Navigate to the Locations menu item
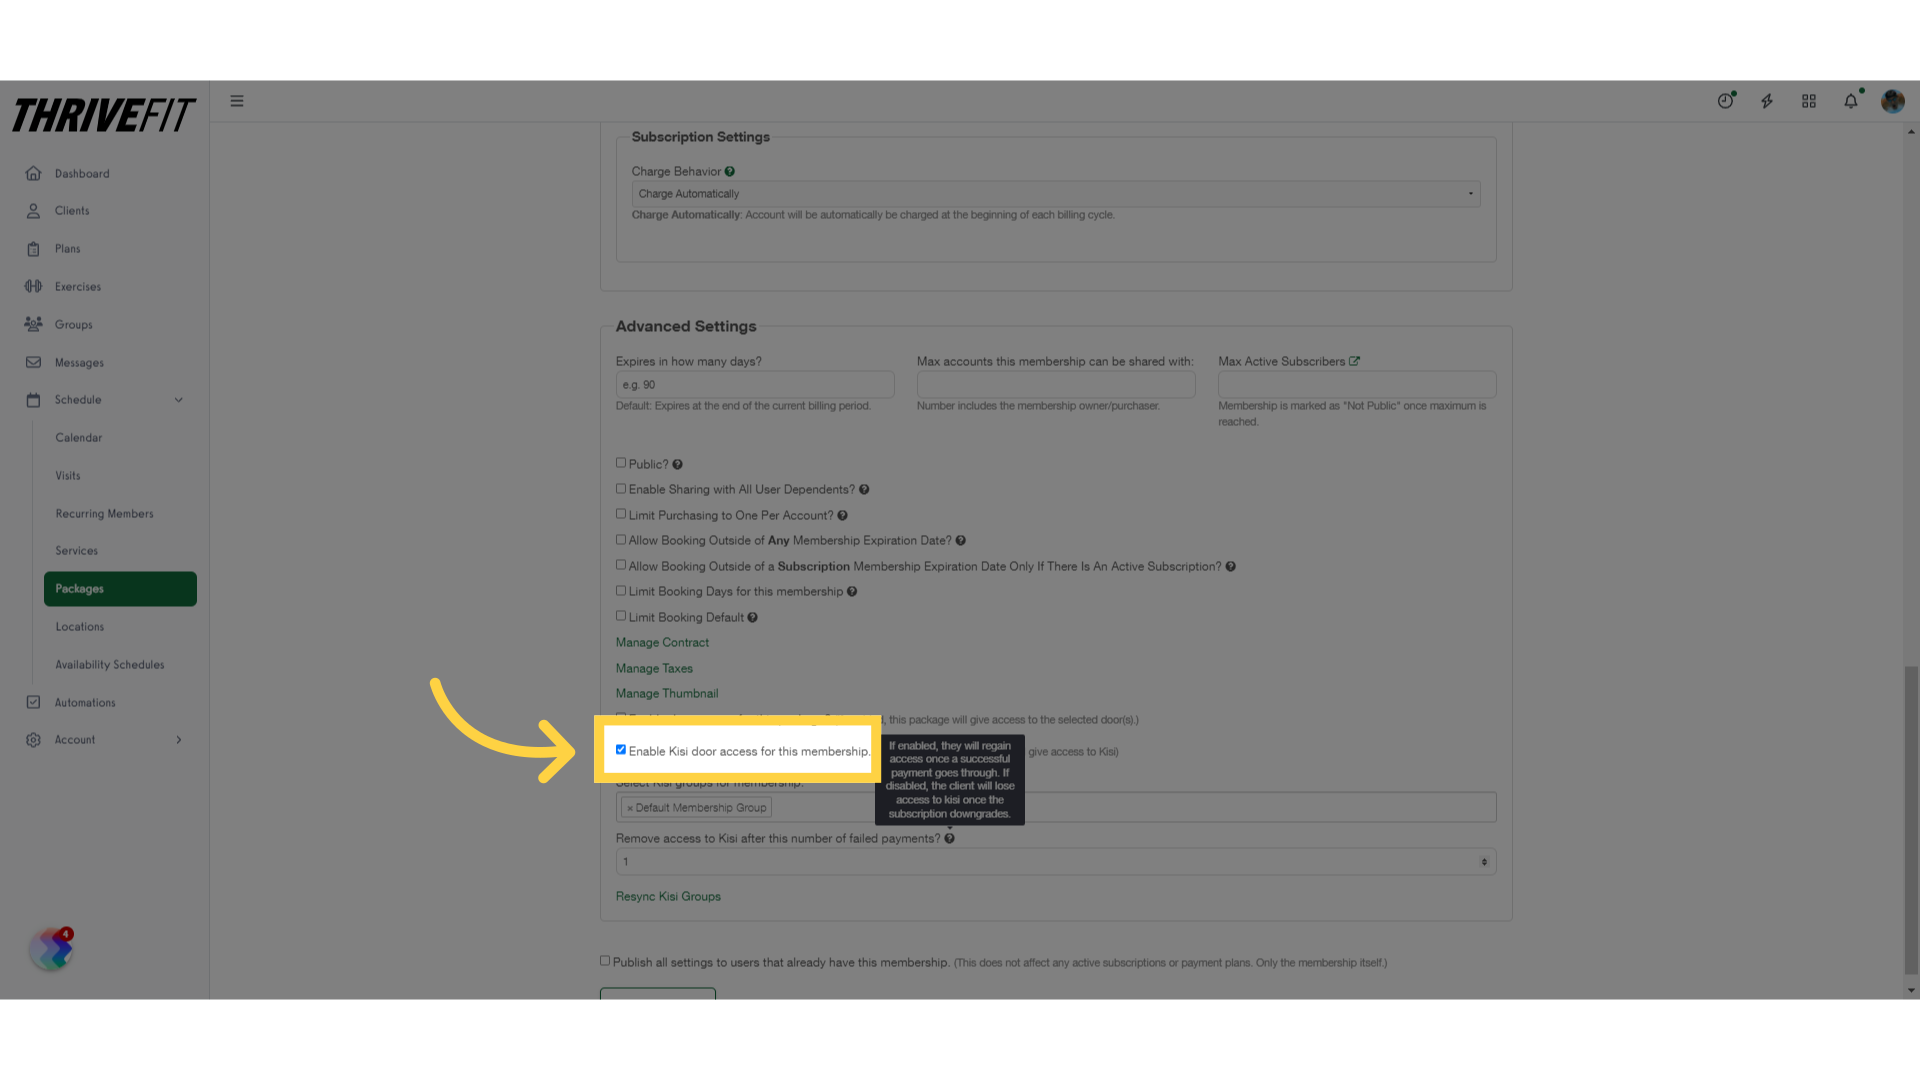This screenshot has width=1920, height=1080. (79, 626)
